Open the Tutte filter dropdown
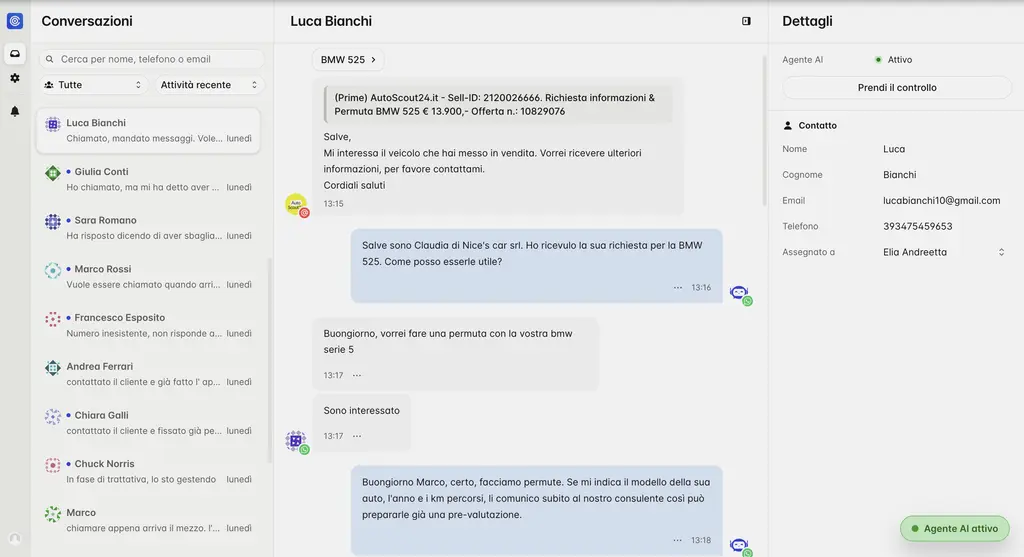 93,85
